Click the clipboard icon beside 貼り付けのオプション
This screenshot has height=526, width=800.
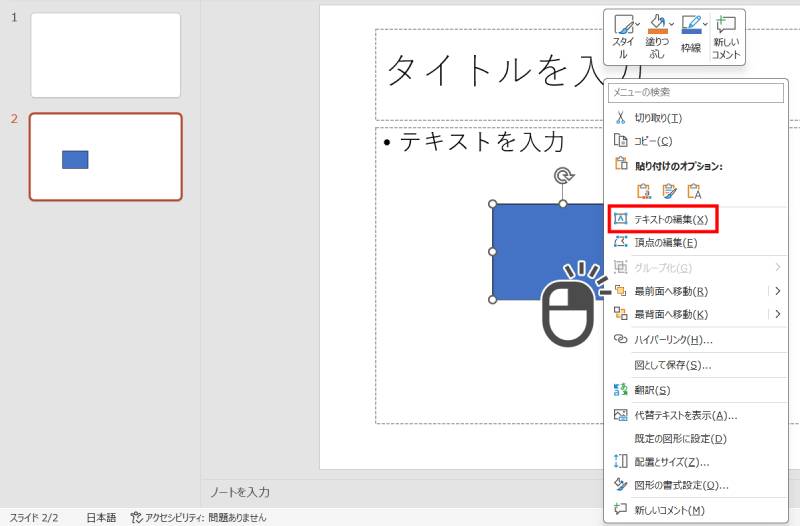621,163
